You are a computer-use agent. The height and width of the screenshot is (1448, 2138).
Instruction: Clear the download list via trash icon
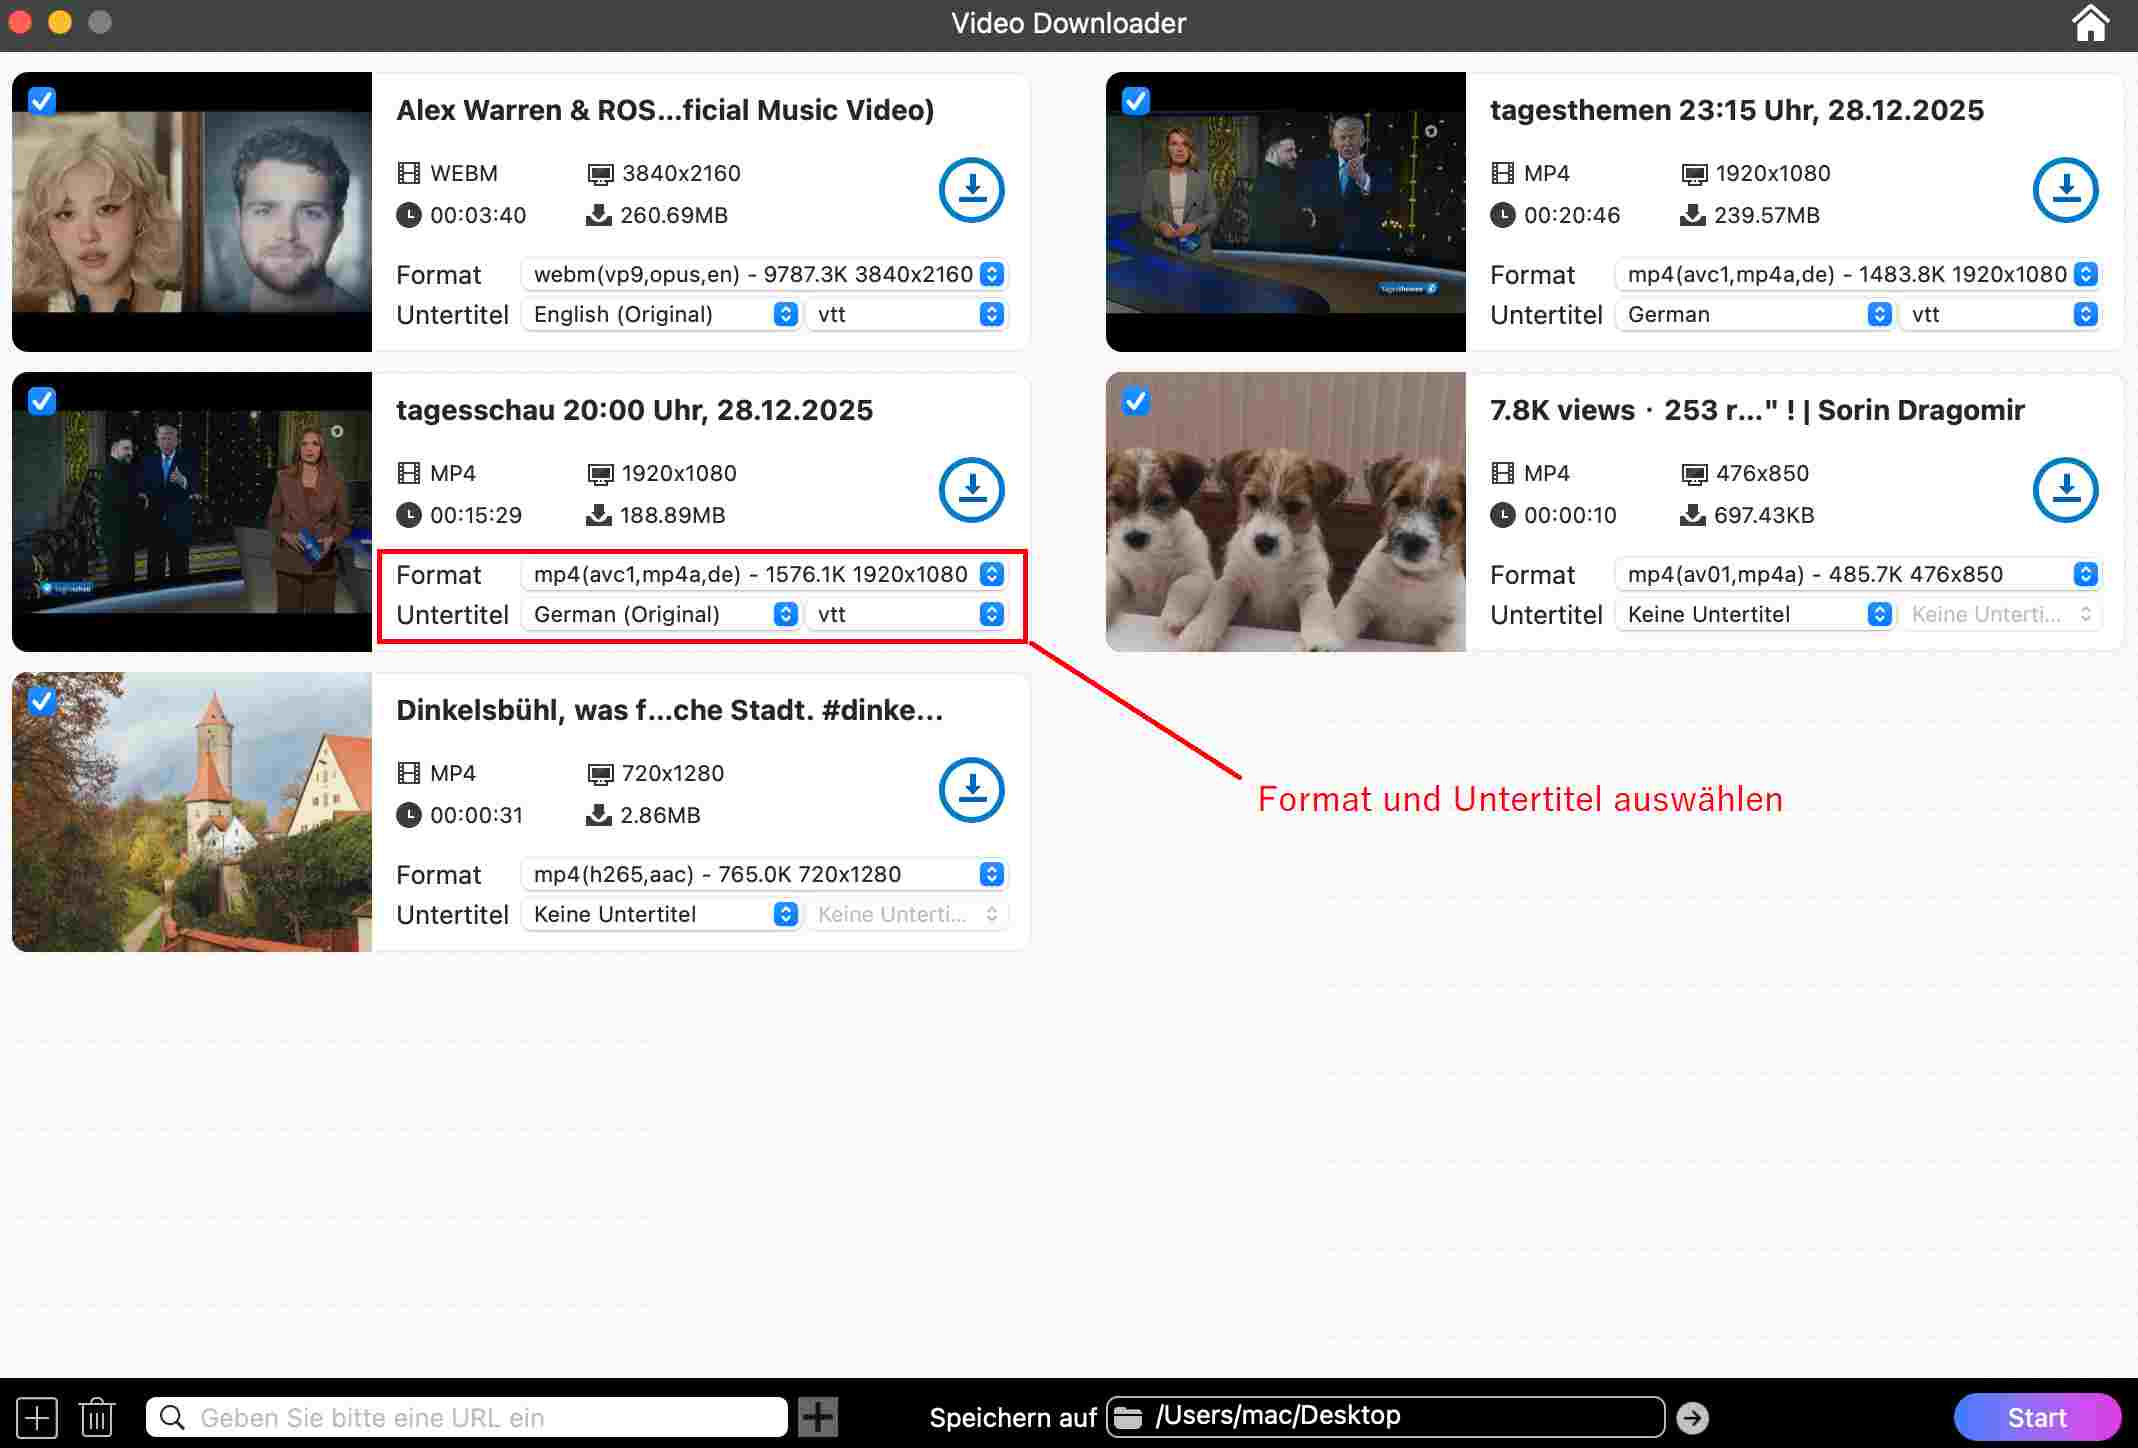pyautogui.click(x=97, y=1417)
